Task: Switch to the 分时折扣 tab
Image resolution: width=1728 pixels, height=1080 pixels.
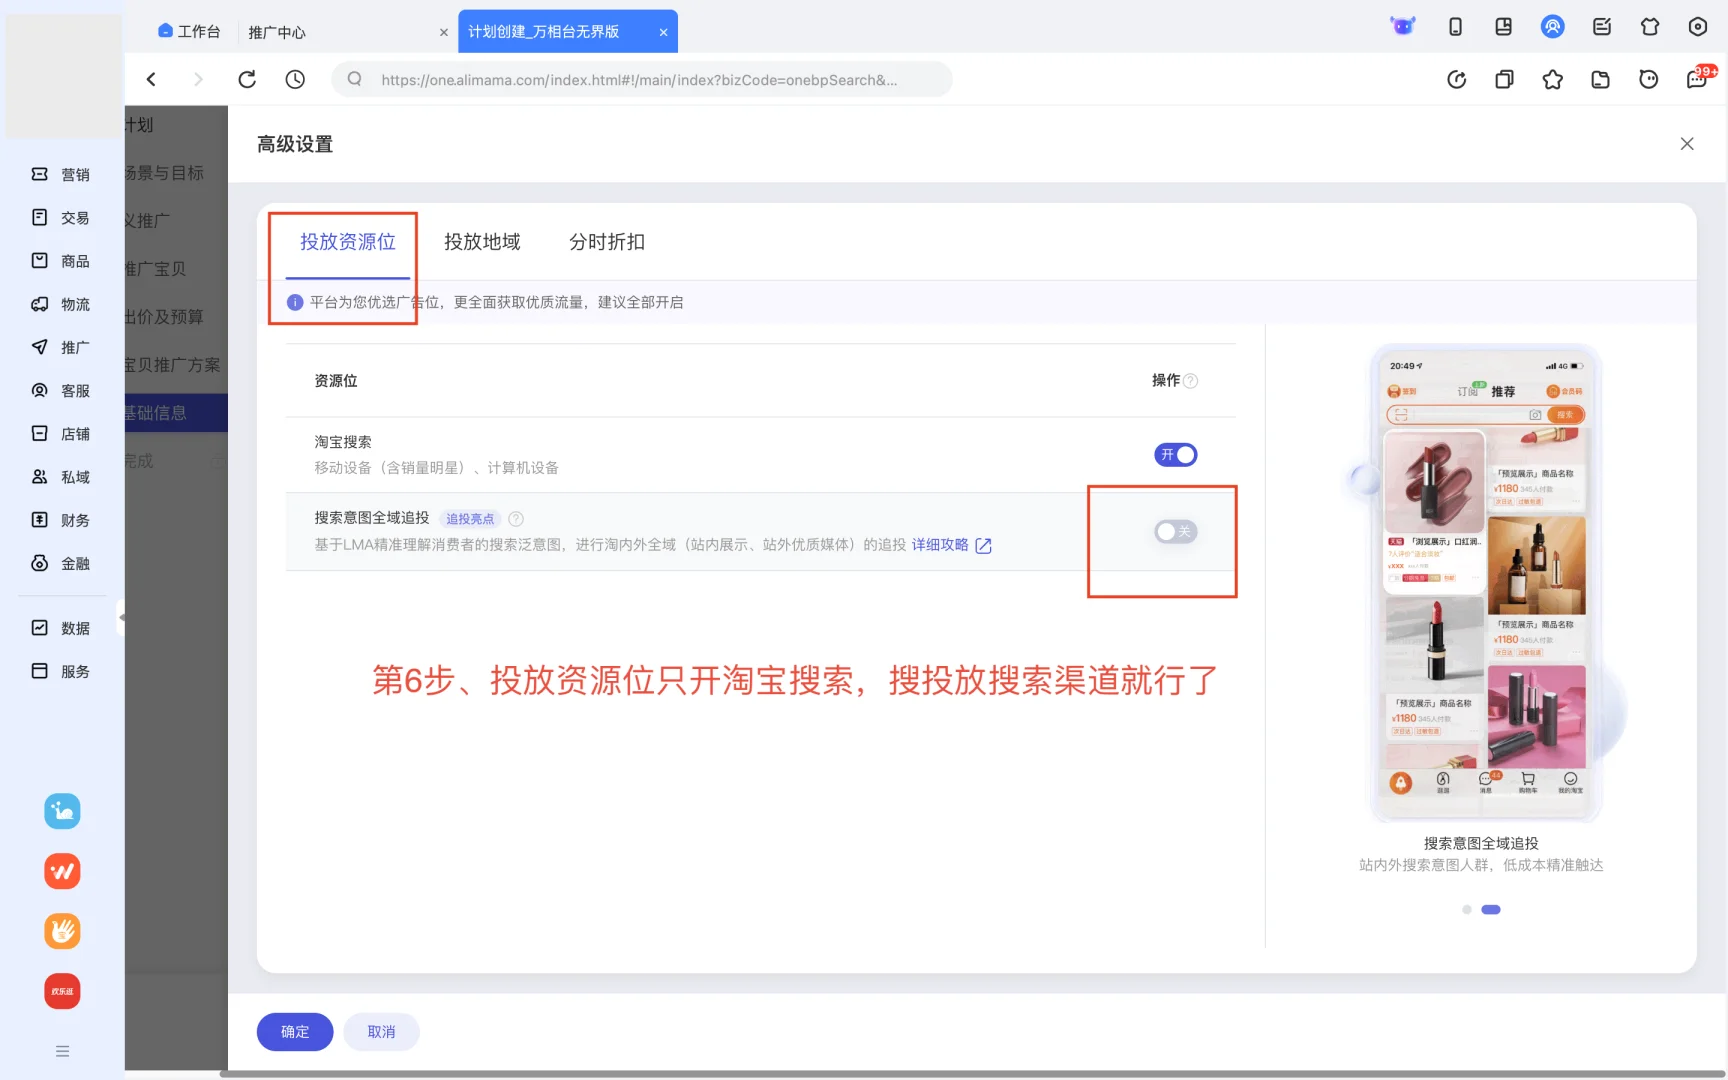Action: 606,242
